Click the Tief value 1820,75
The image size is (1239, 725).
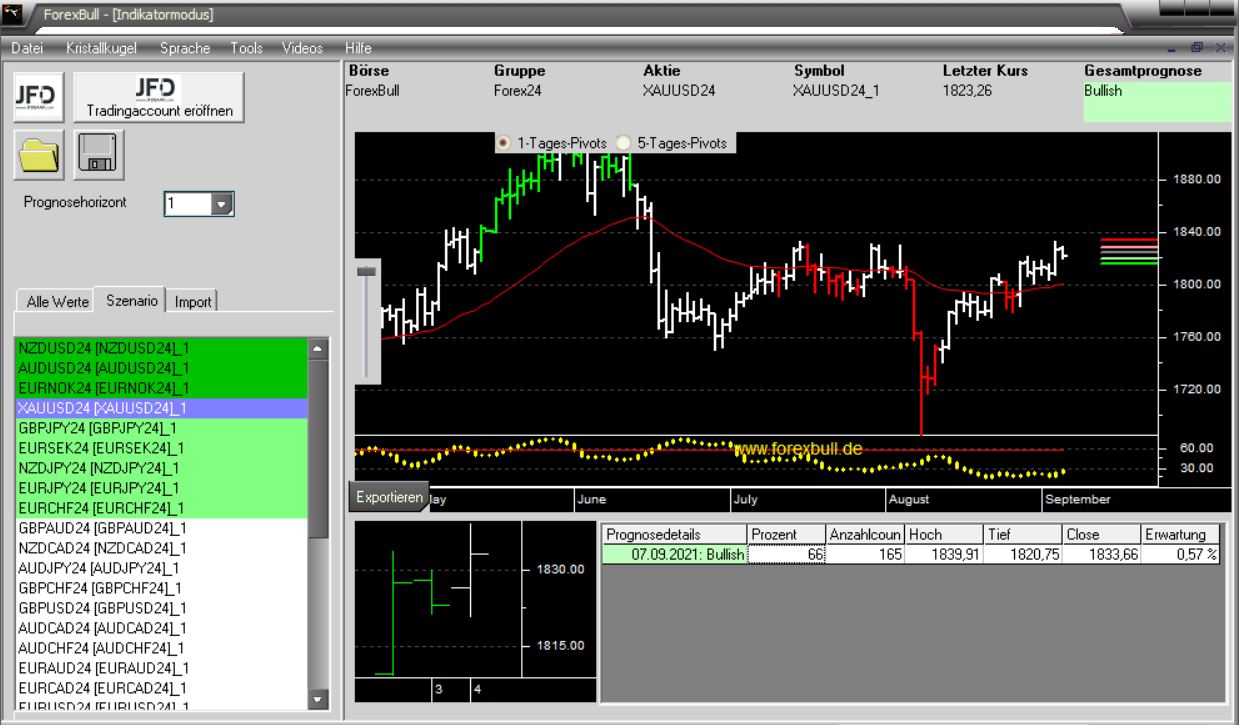1024,554
